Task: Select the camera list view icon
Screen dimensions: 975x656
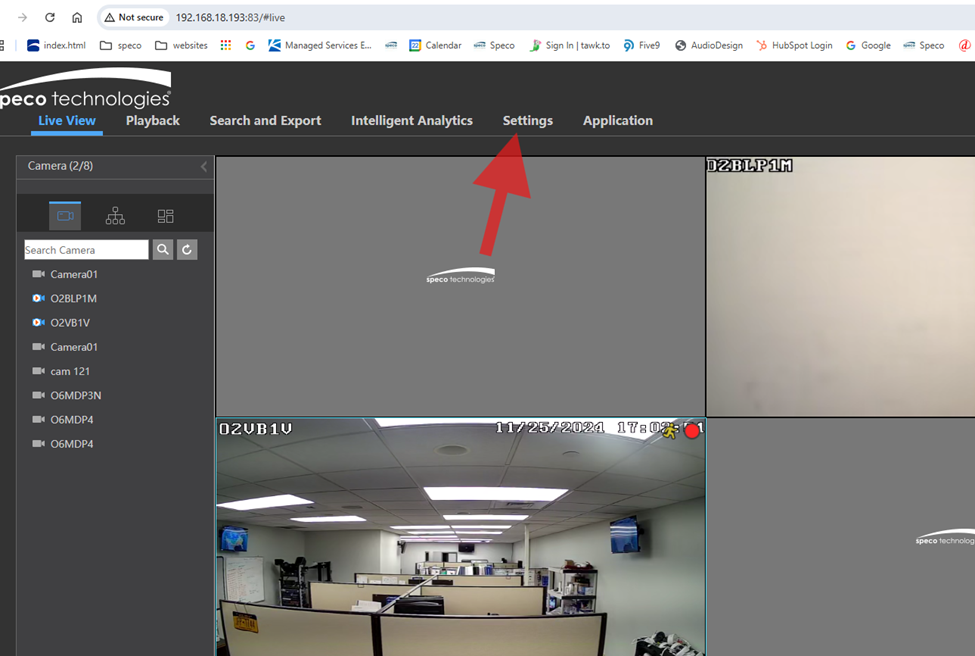Action: 65,215
